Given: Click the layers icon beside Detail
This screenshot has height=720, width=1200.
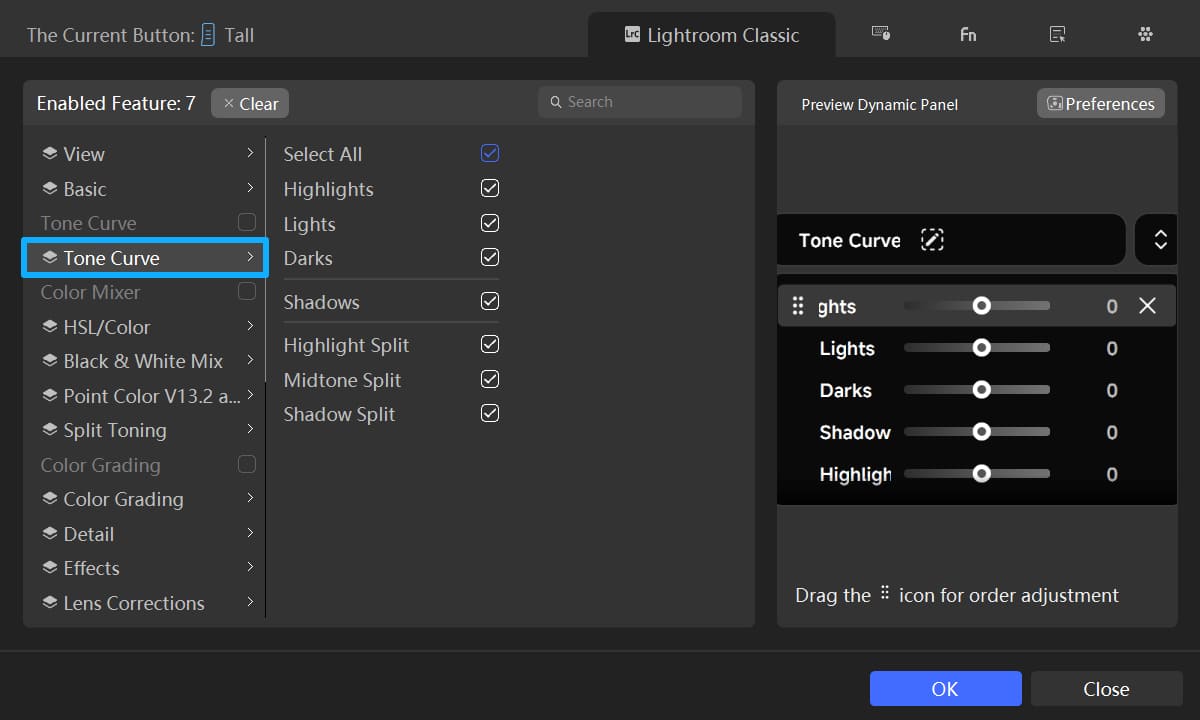Looking at the screenshot, I should 49,534.
